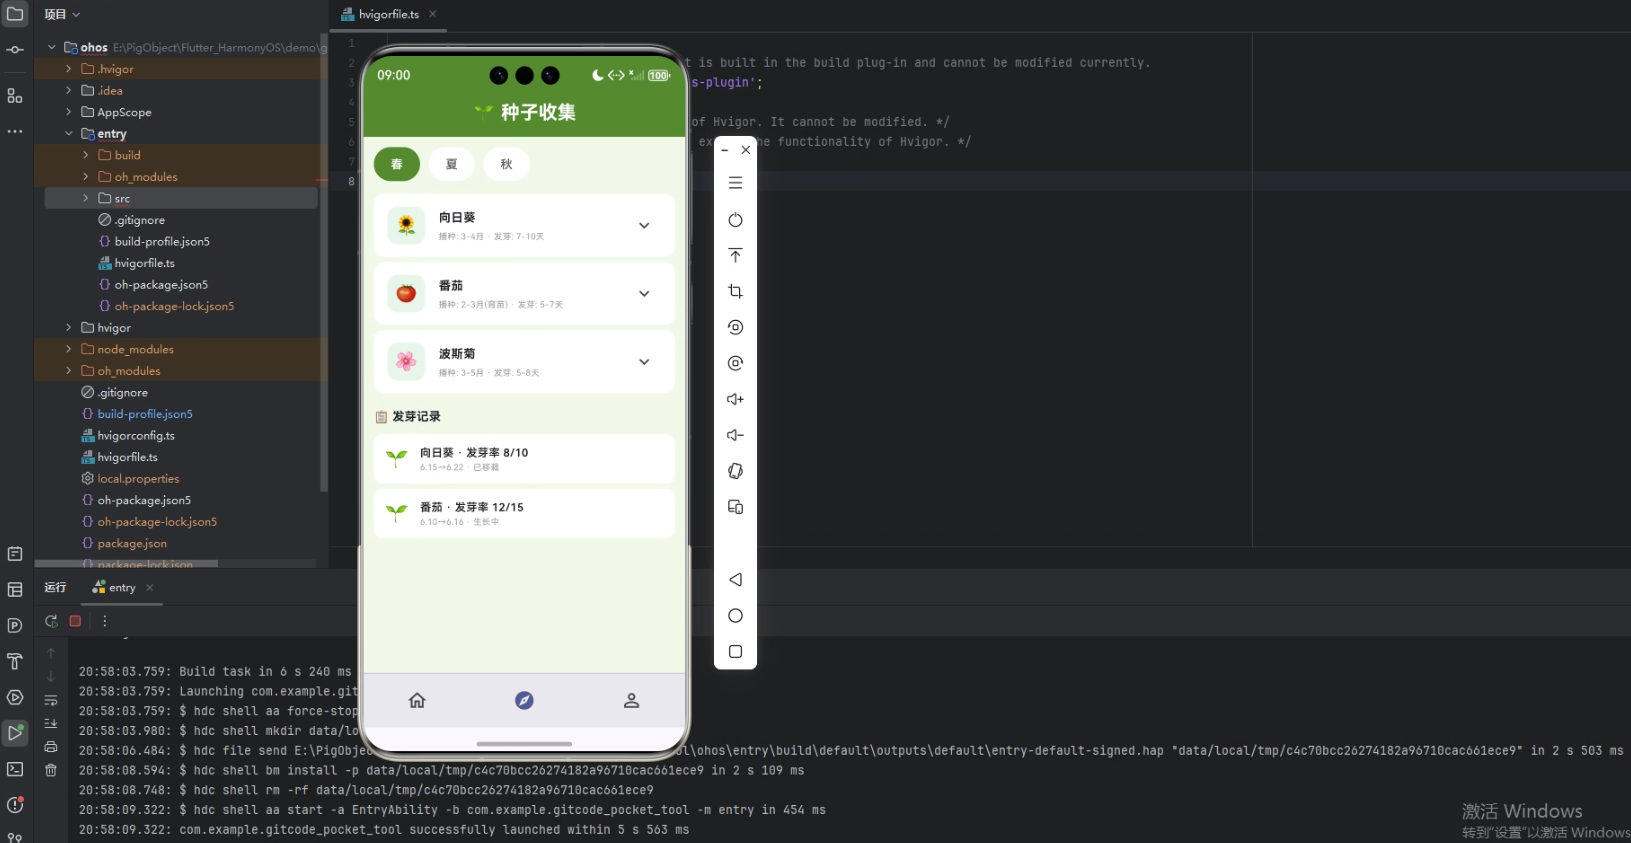Expand the 向日葵 seed card chevron
This screenshot has height=843, width=1631.
pos(644,226)
